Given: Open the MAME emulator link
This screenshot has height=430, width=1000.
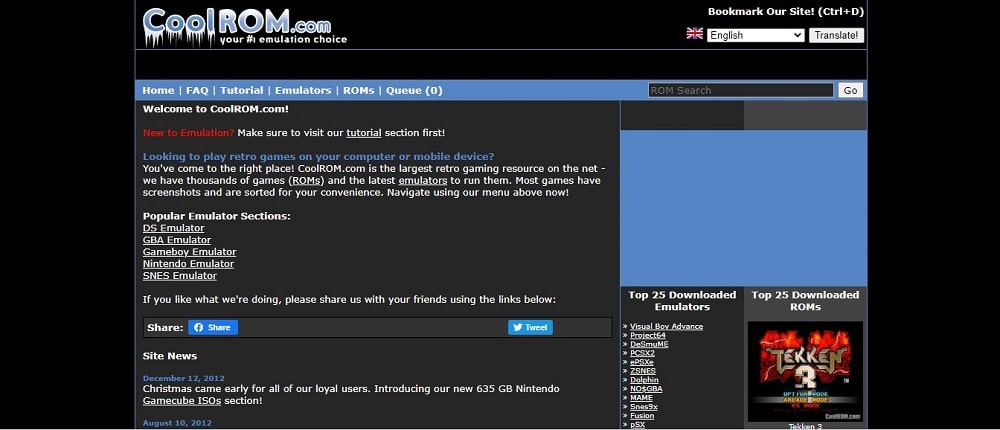Looking at the screenshot, I should pyautogui.click(x=642, y=397).
